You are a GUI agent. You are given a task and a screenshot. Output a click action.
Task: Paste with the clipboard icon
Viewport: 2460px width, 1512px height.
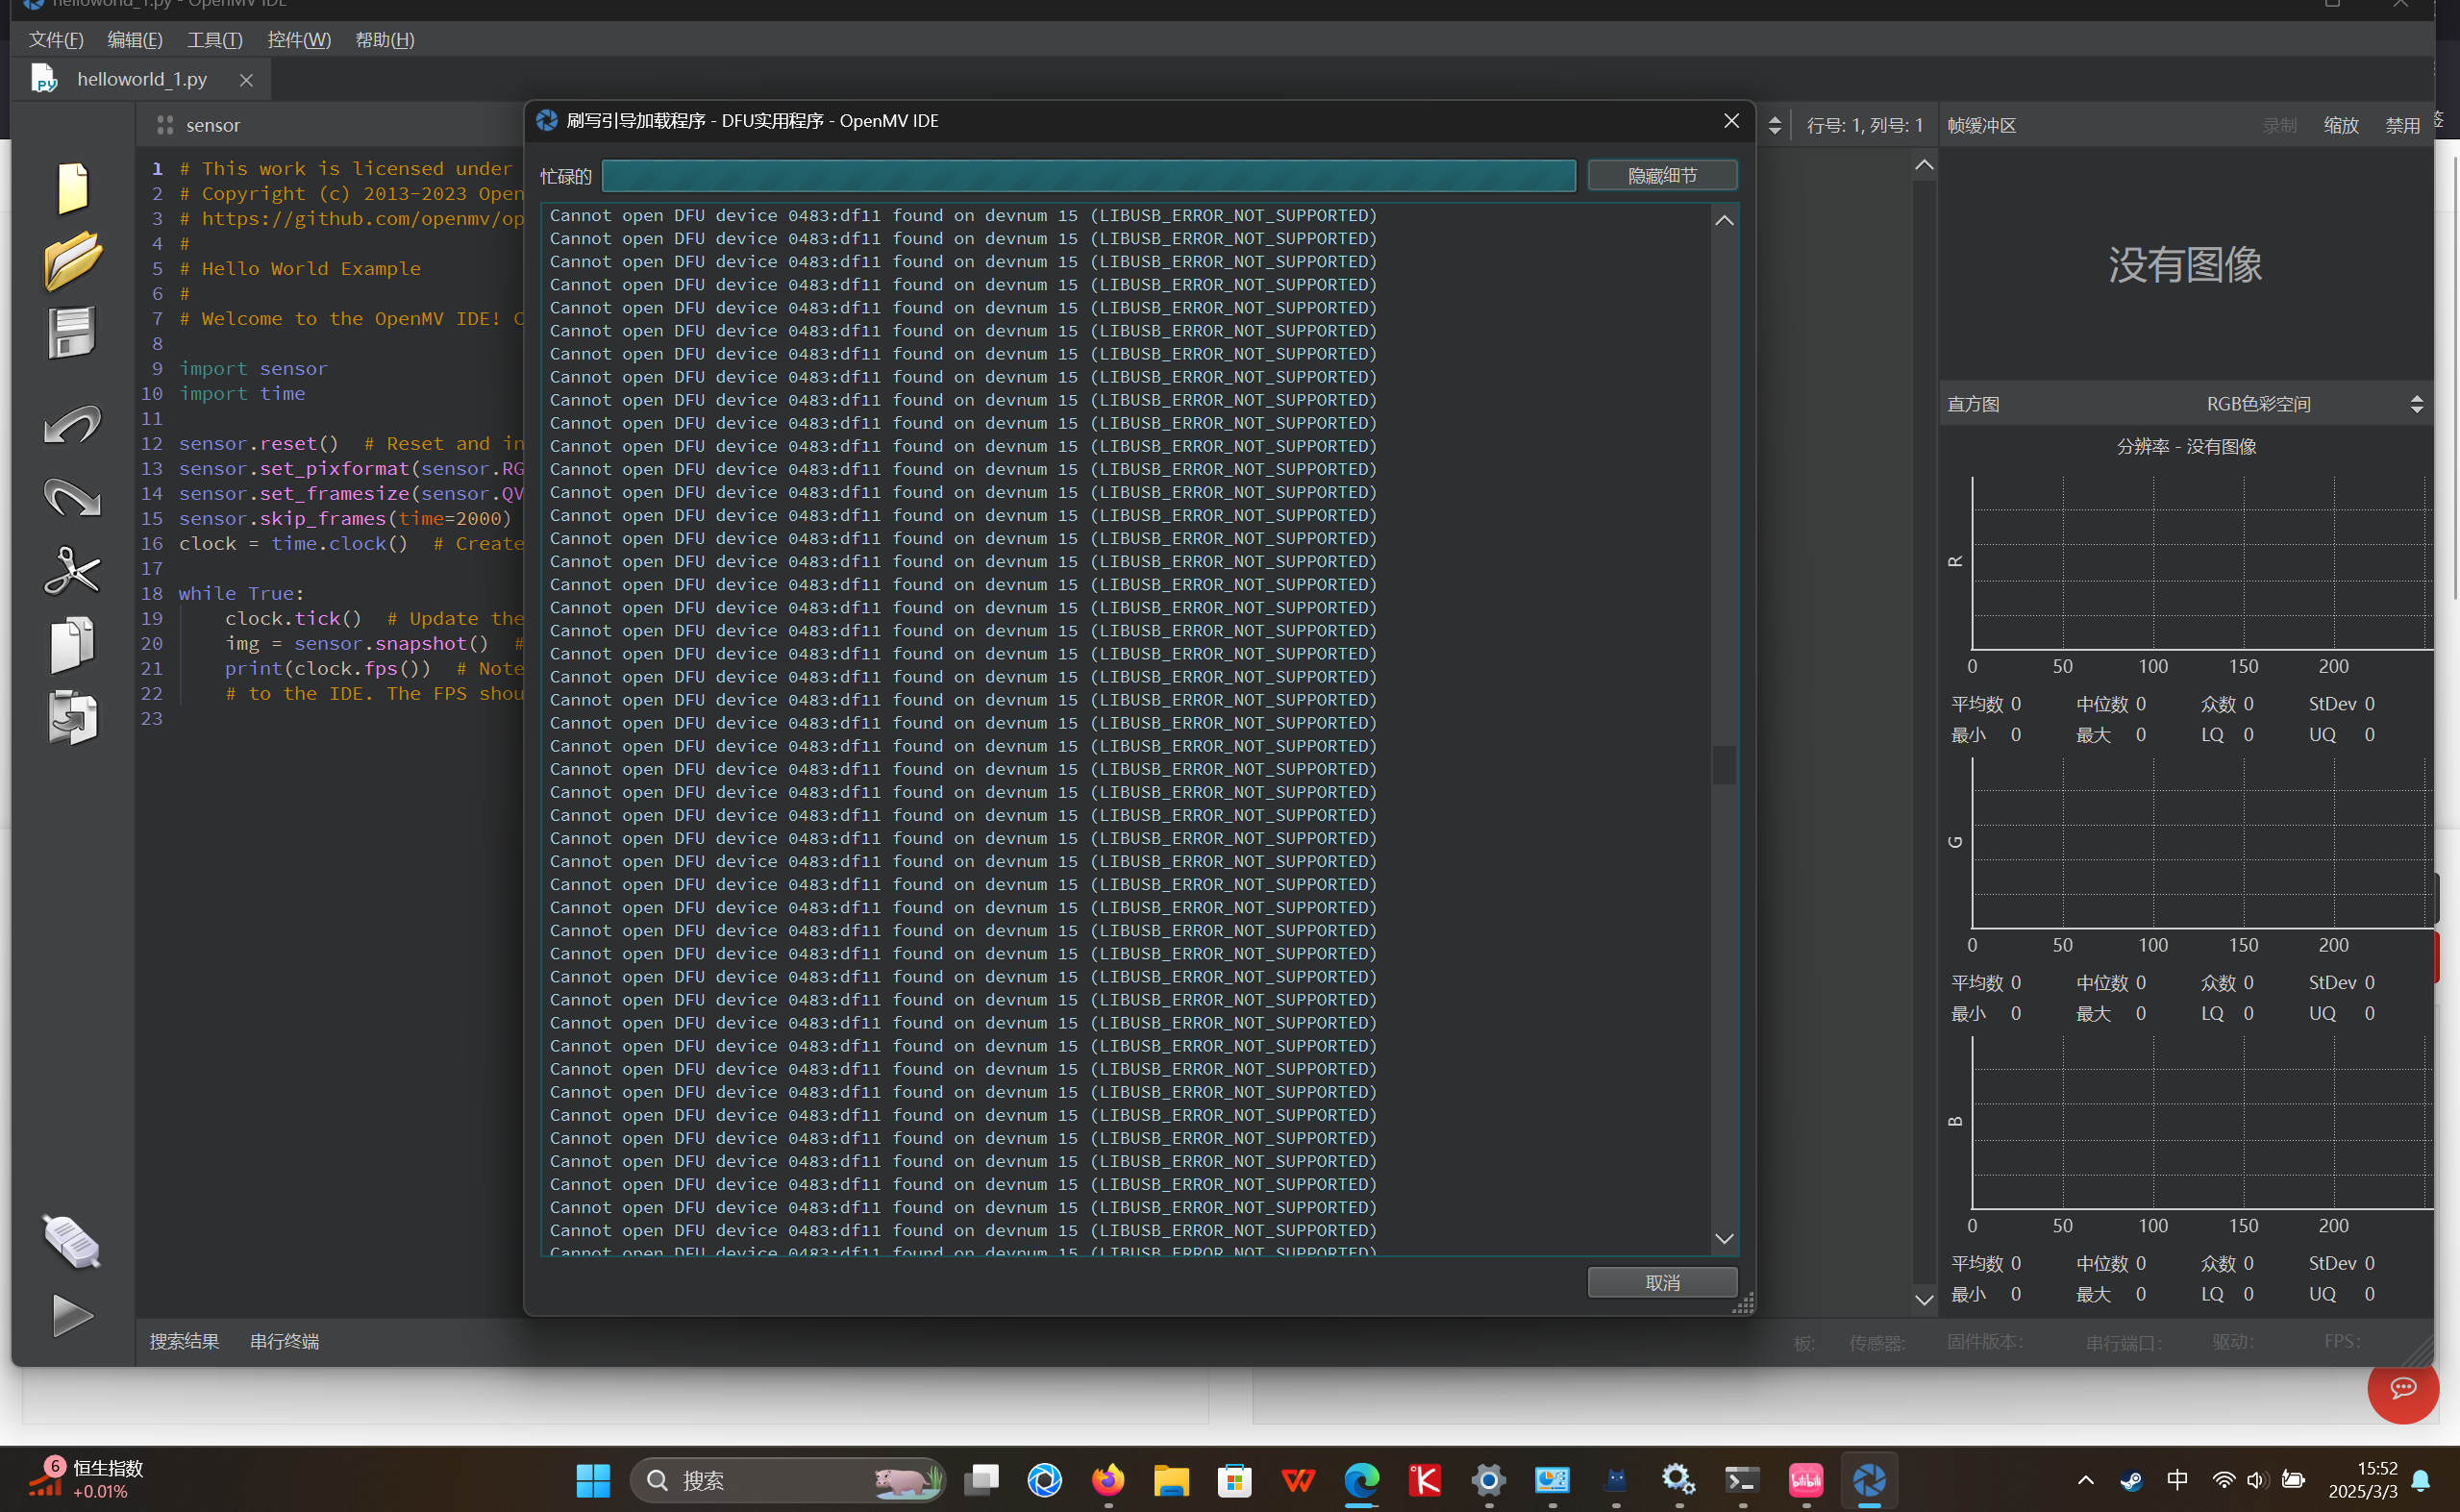[x=72, y=717]
